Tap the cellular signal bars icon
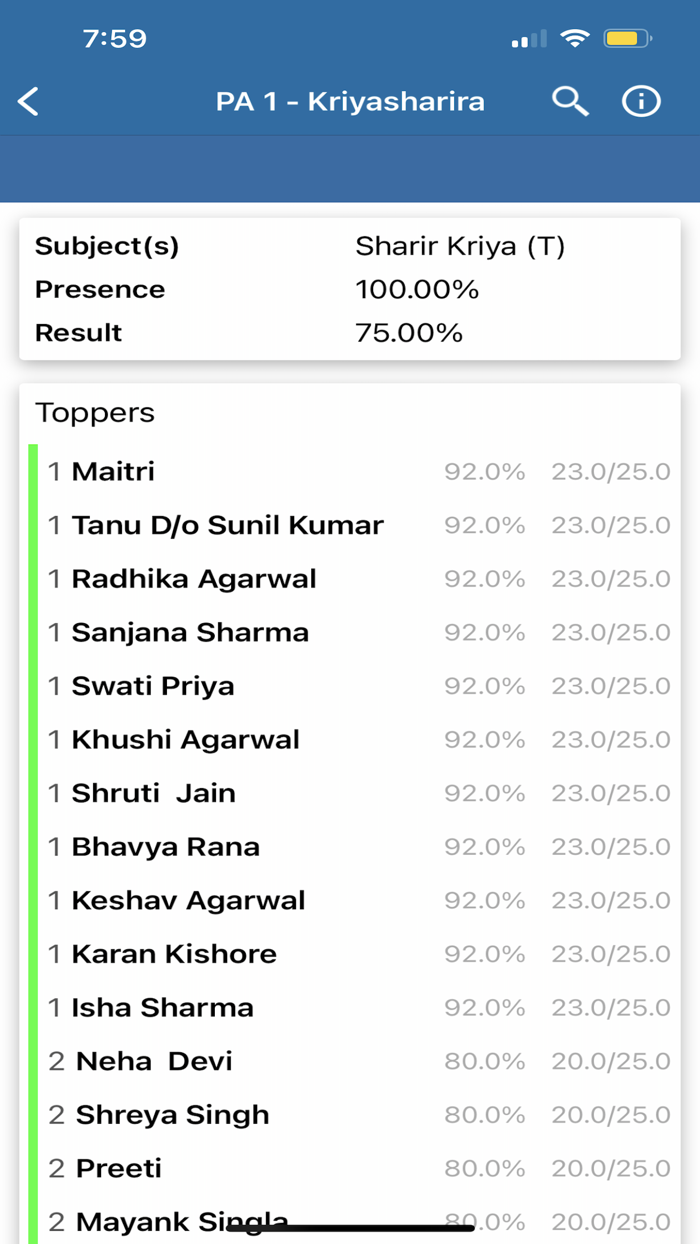700x1244 pixels. point(529,40)
